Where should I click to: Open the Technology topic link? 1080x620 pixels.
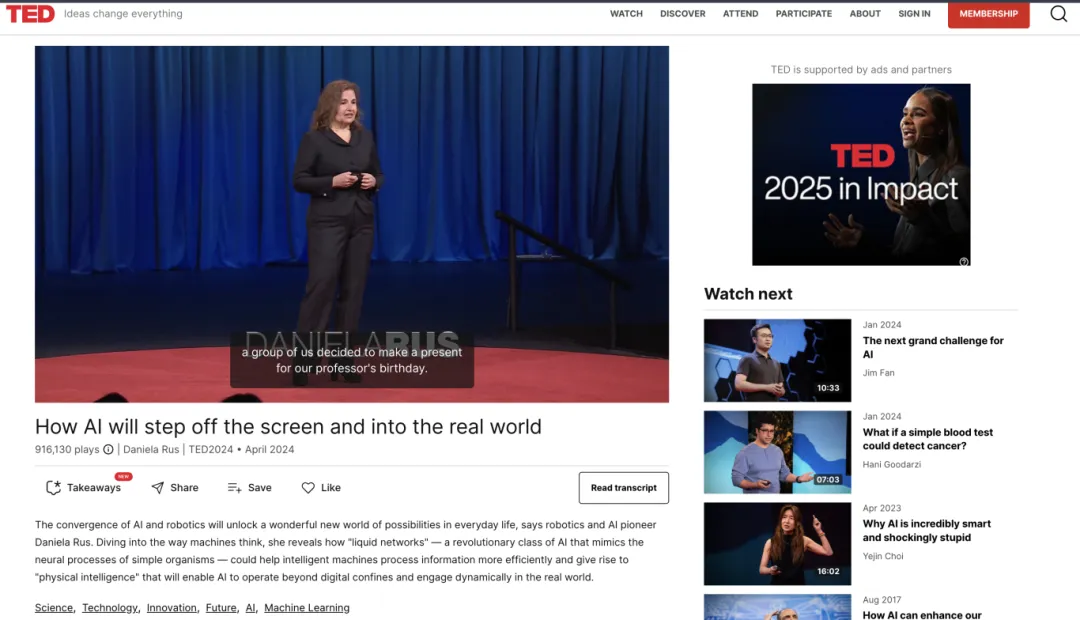pyautogui.click(x=110, y=608)
